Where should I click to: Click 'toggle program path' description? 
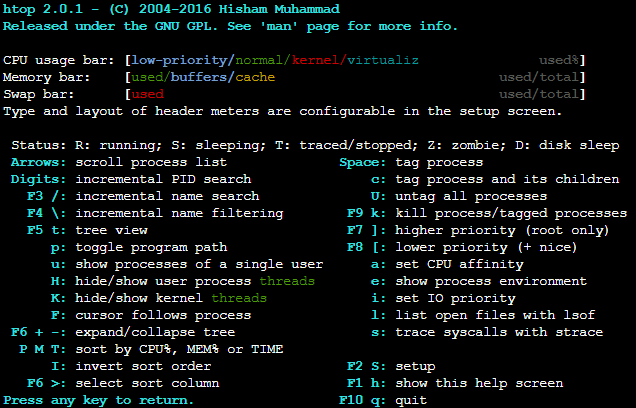click(x=151, y=248)
